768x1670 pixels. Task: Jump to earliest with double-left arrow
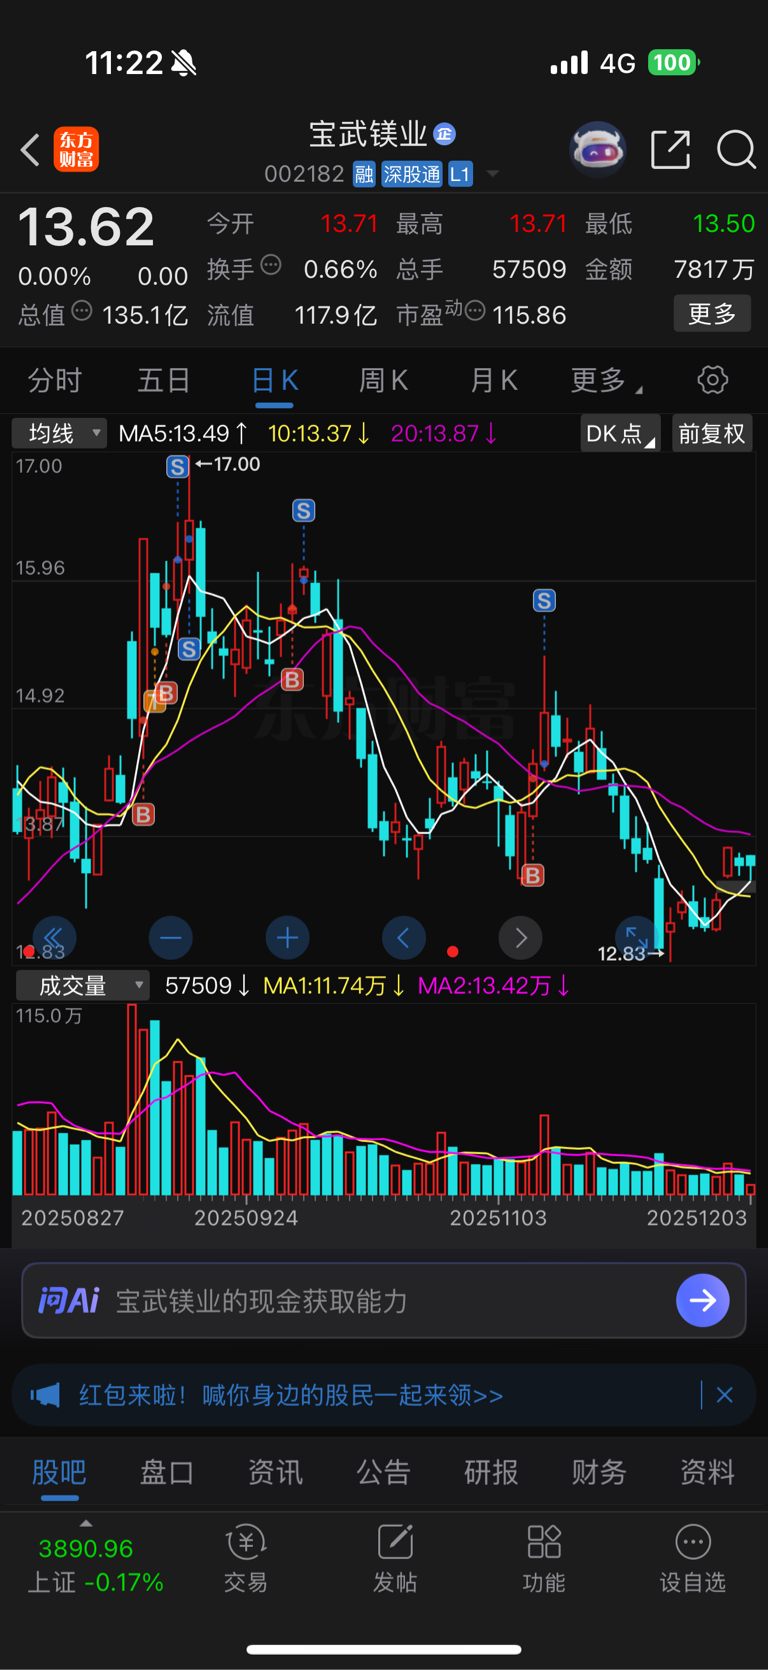coord(53,937)
